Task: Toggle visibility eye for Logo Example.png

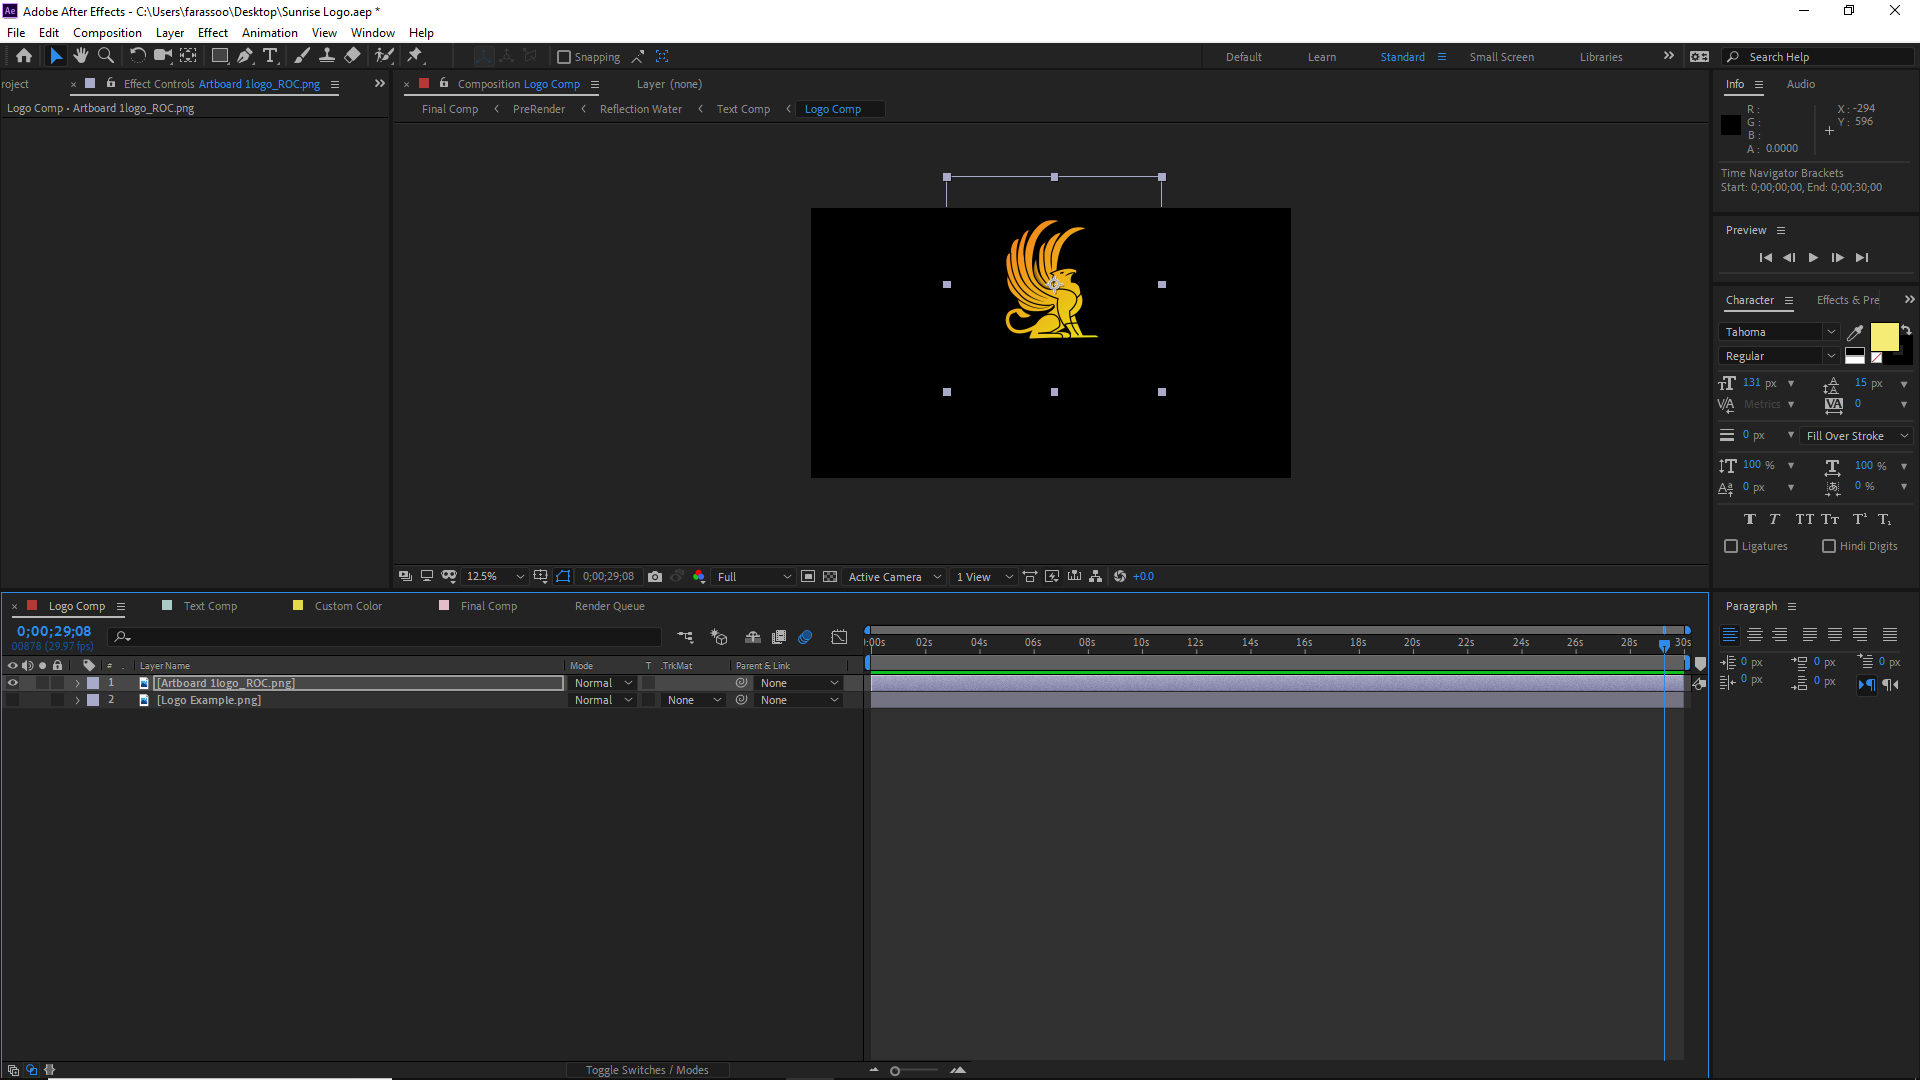Action: click(12, 700)
